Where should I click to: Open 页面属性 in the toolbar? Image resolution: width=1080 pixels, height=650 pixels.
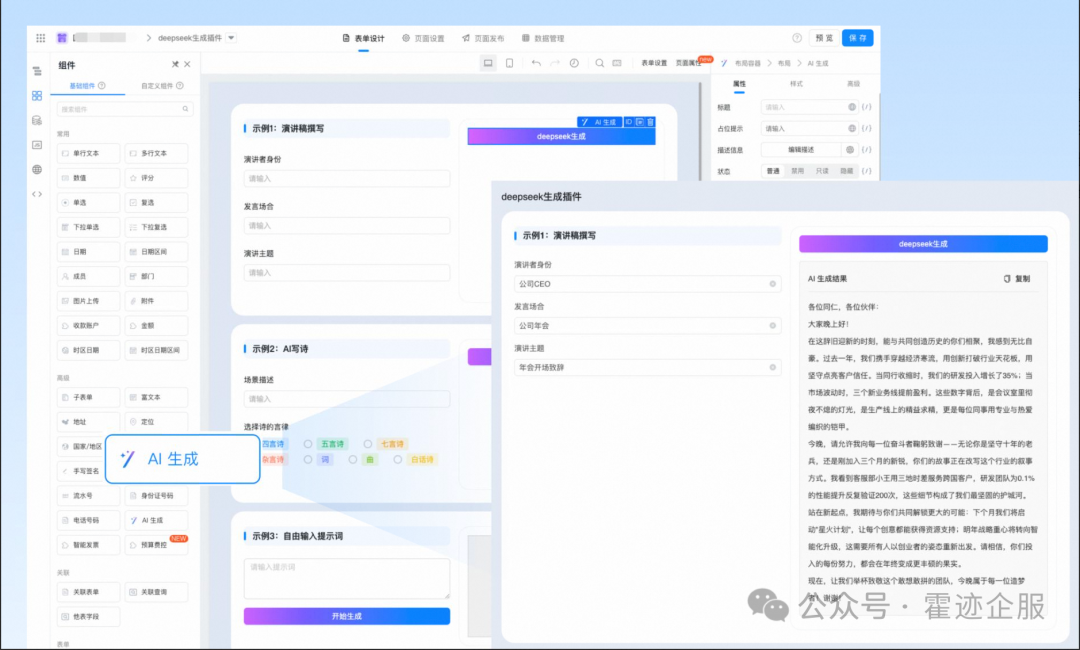pyautogui.click(x=687, y=63)
